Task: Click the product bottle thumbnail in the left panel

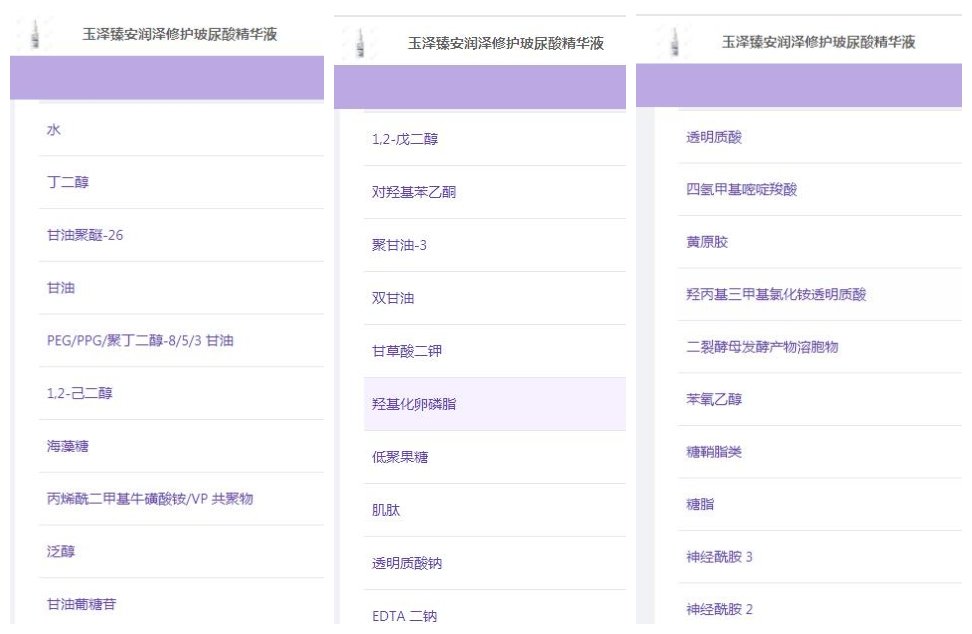Action: (35, 35)
